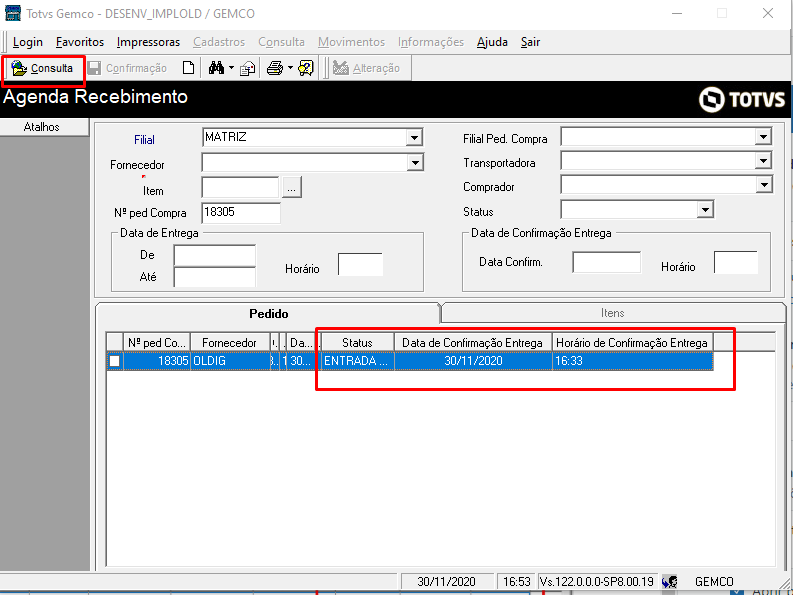Image resolution: width=793 pixels, height=595 pixels.
Task: Click the Horário field in Data de Entrega
Action: point(360,265)
